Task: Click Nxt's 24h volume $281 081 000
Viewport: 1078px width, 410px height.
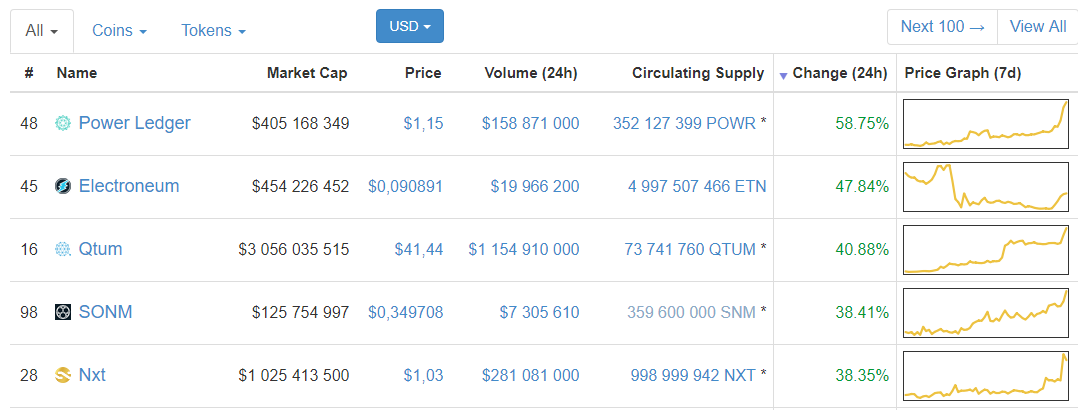Action: (x=530, y=375)
